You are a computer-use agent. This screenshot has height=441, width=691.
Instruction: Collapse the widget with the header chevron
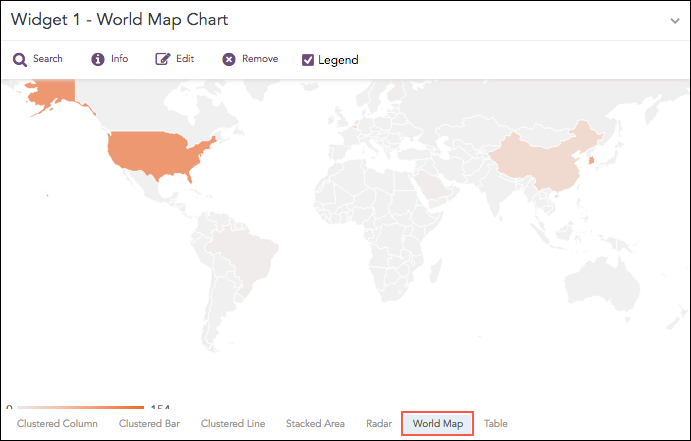tap(675, 20)
